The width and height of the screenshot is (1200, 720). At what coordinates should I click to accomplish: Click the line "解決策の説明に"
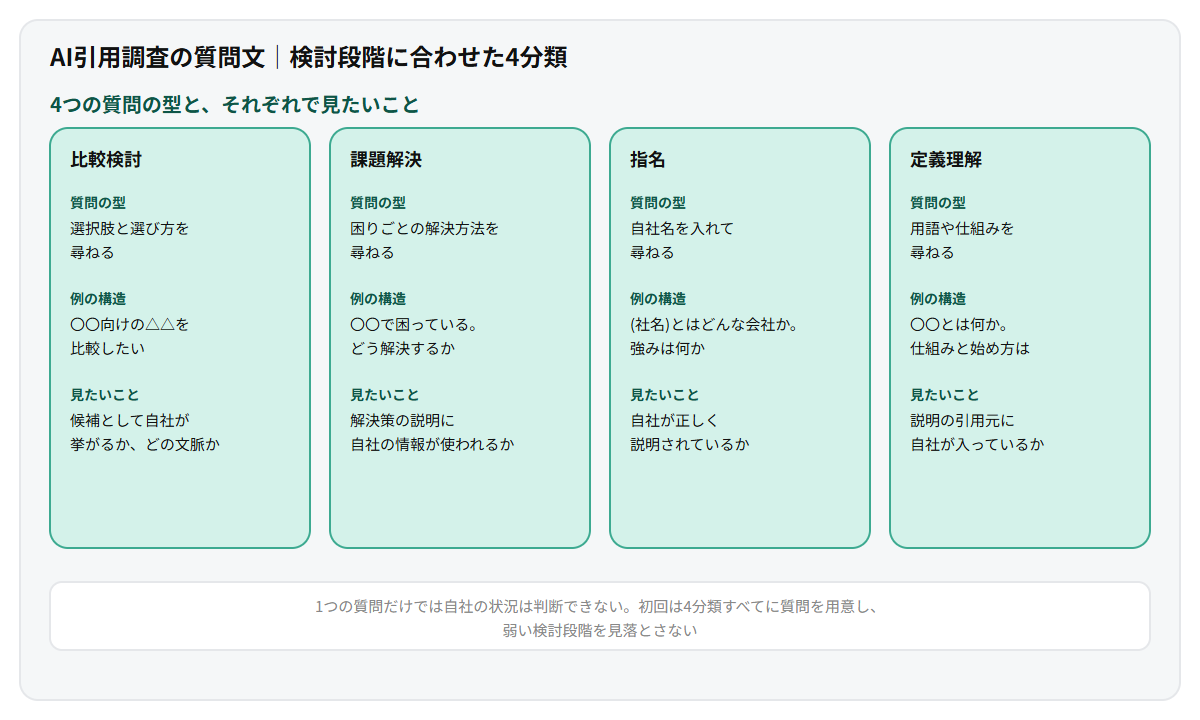(x=402, y=420)
